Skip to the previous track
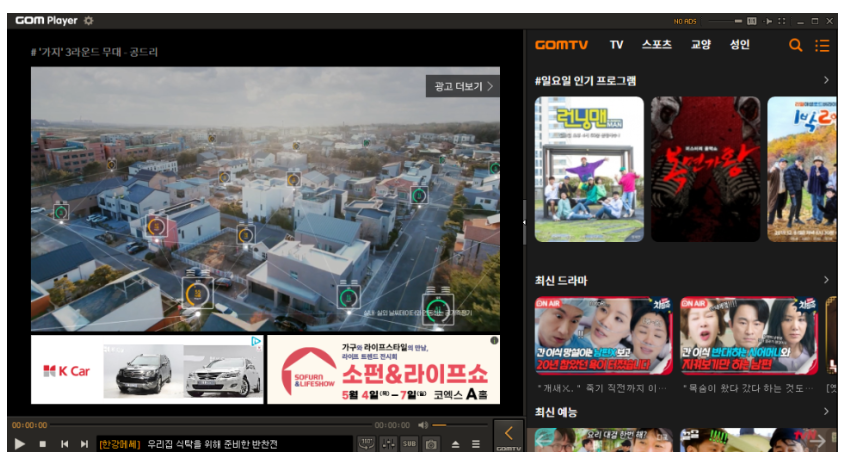The image size is (844, 460). pos(64,444)
